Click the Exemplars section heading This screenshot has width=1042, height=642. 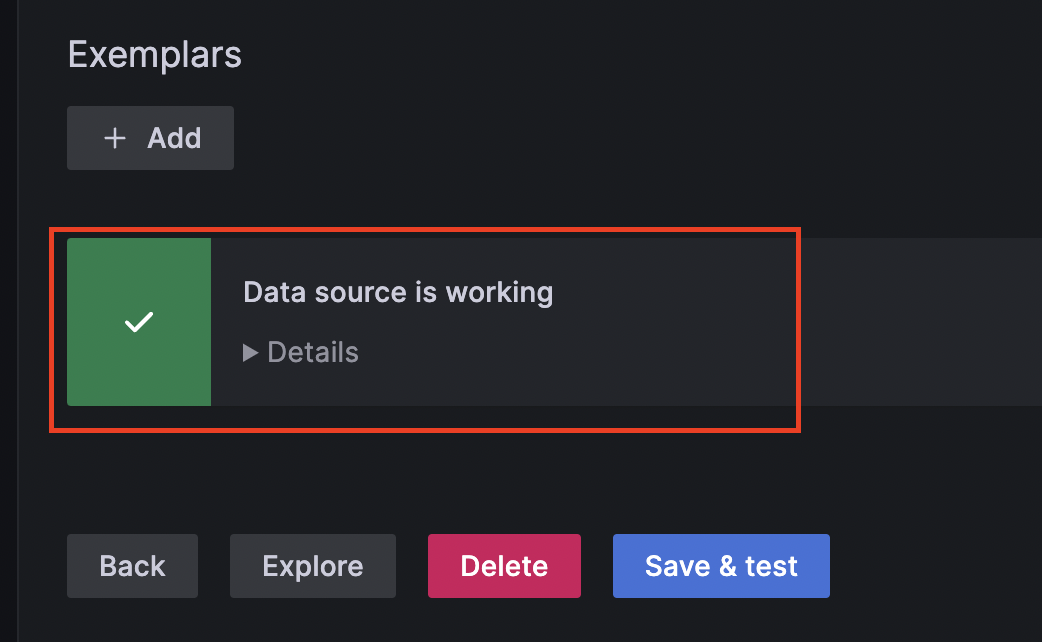pyautogui.click(x=155, y=54)
